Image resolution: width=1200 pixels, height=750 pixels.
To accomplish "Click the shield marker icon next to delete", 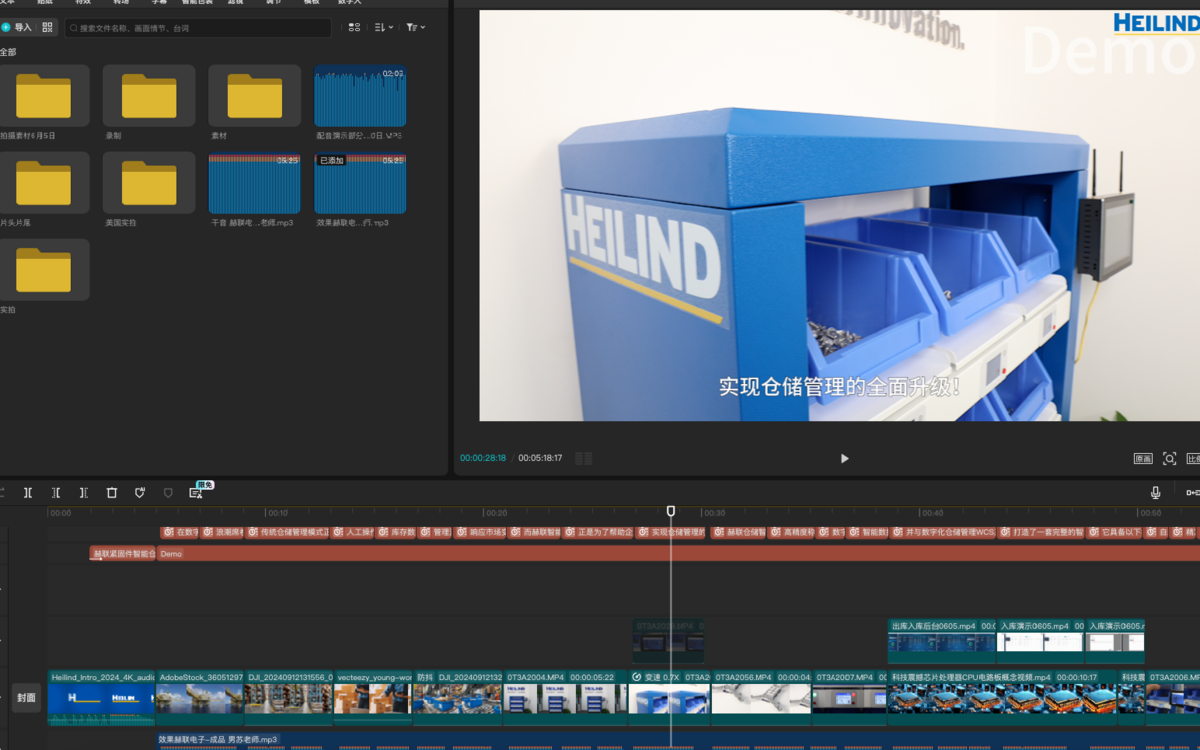I will point(140,493).
